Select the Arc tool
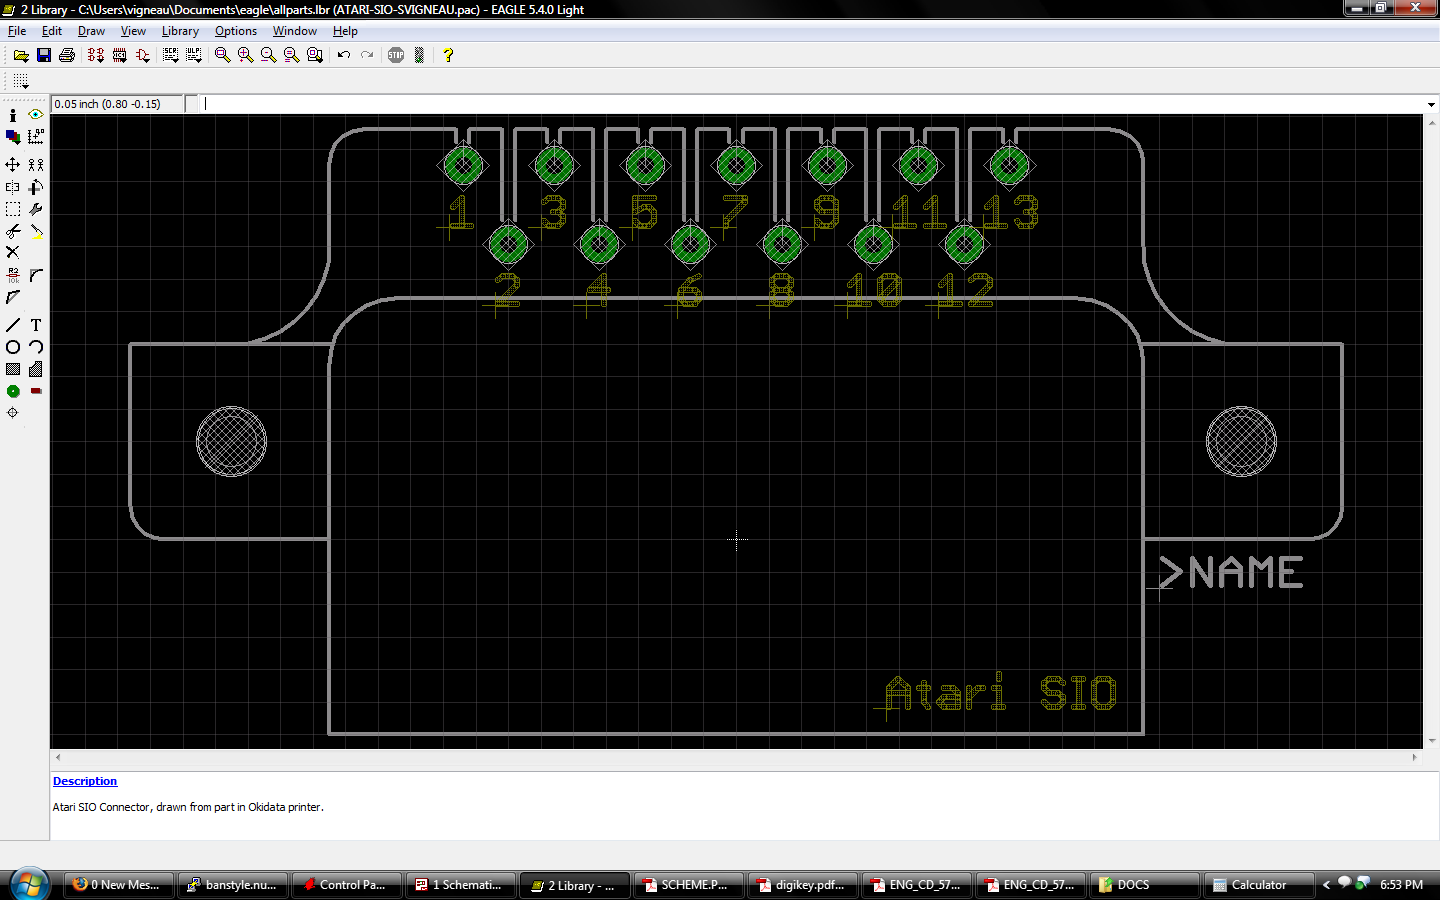 (36, 347)
